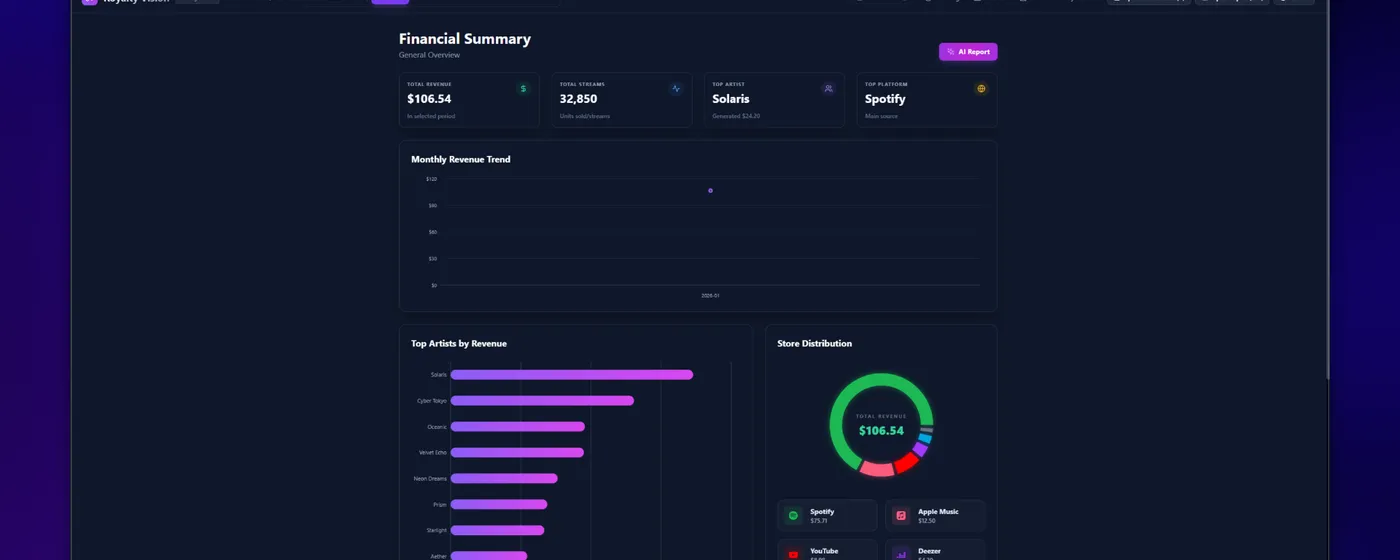
Task: Open the Deezer store card
Action: tap(935, 550)
